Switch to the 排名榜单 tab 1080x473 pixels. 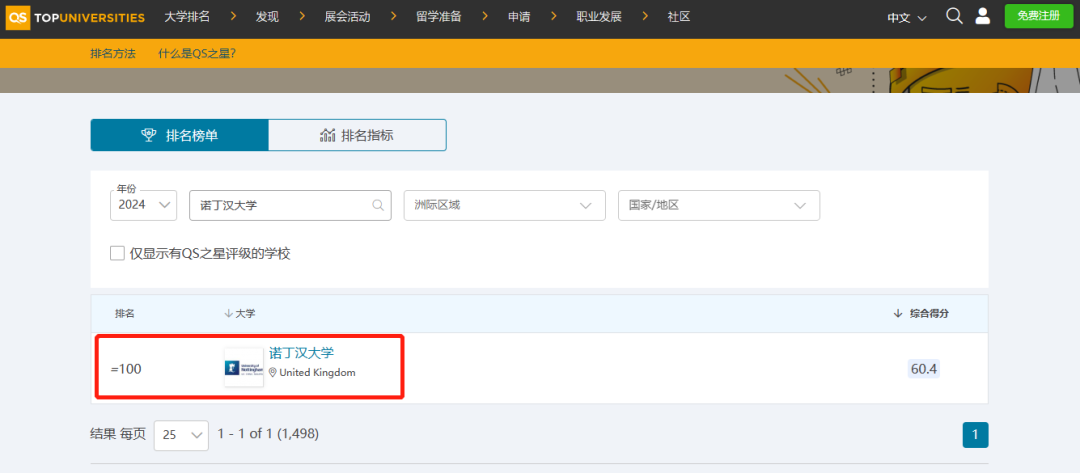tap(179, 135)
